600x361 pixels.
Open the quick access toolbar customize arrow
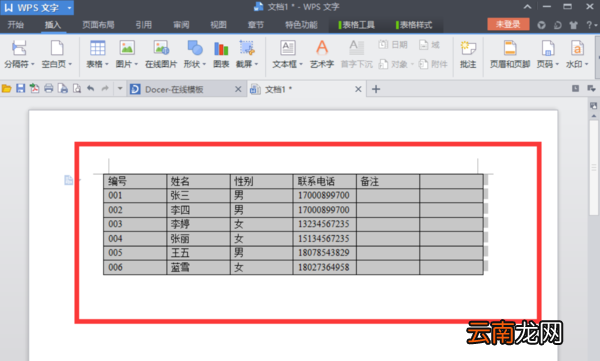point(120,89)
